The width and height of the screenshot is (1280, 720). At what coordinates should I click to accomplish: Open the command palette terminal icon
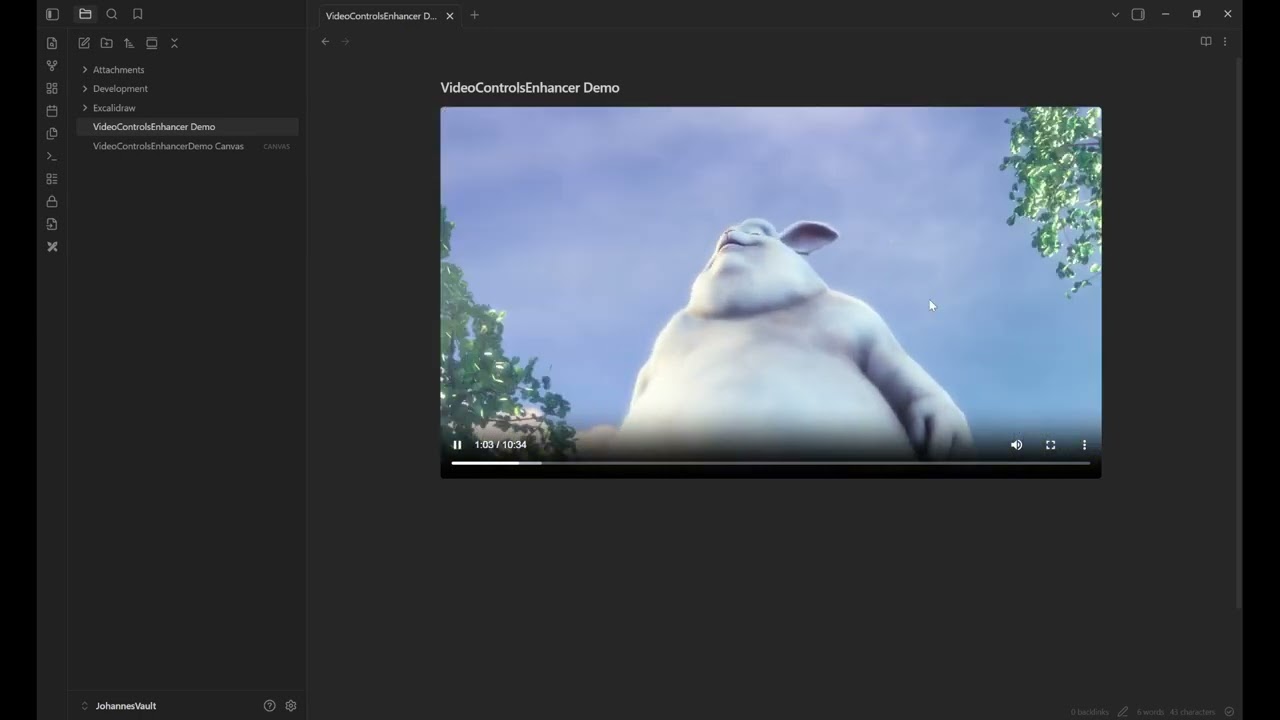52,156
